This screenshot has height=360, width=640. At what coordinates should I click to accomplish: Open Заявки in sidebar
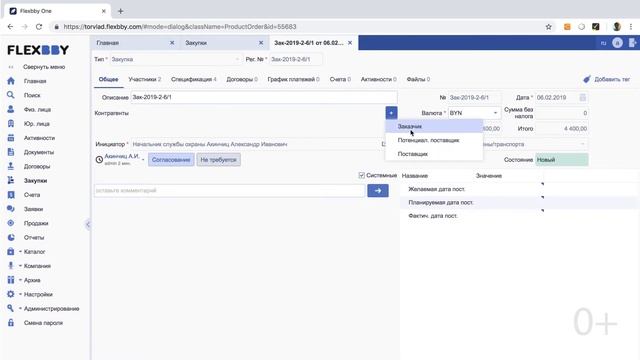tap(33, 209)
